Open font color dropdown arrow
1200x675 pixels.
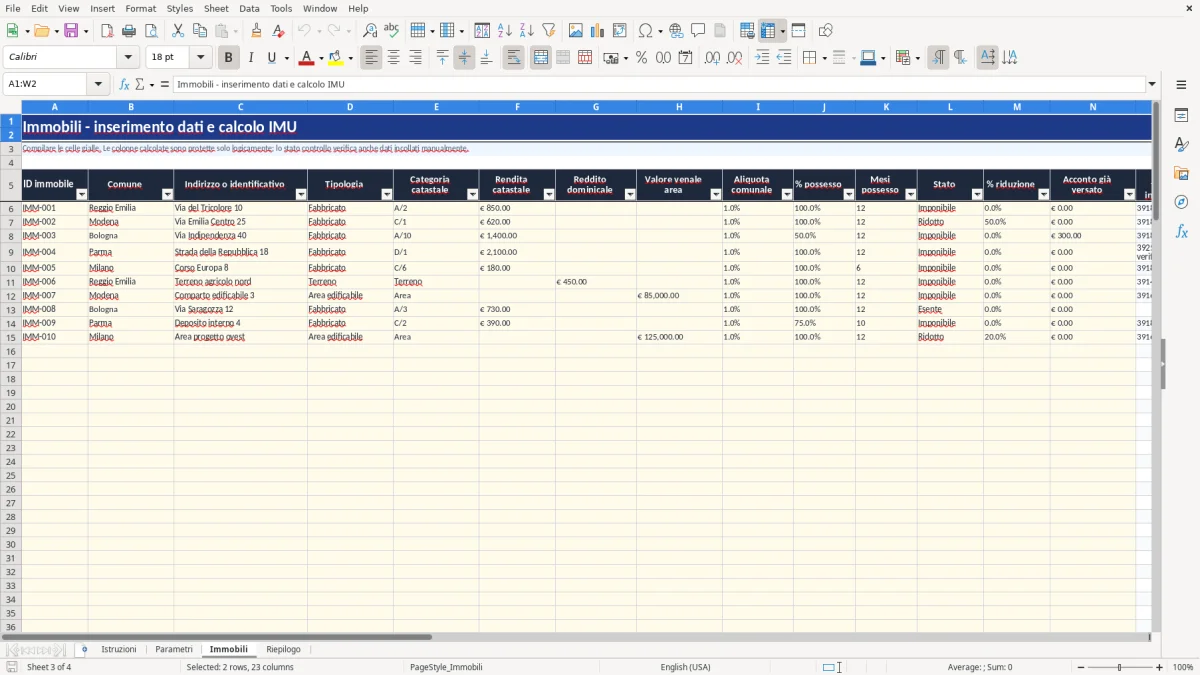click(321, 58)
